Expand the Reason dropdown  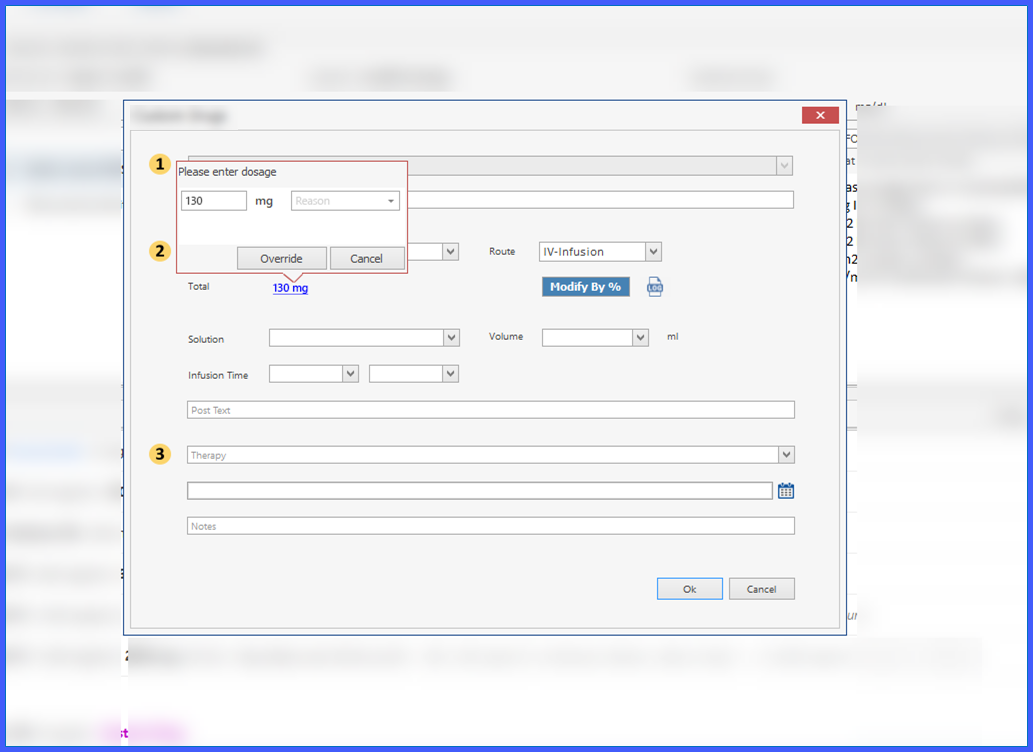[x=345, y=201]
